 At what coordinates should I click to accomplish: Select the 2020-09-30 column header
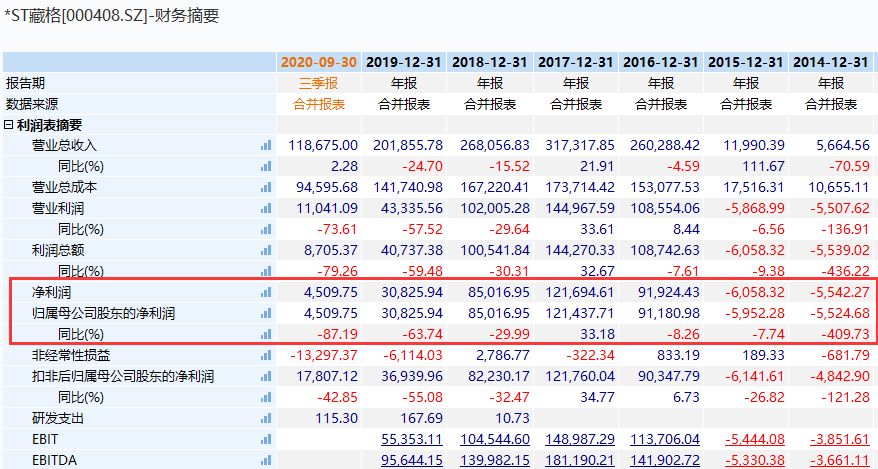coord(319,62)
